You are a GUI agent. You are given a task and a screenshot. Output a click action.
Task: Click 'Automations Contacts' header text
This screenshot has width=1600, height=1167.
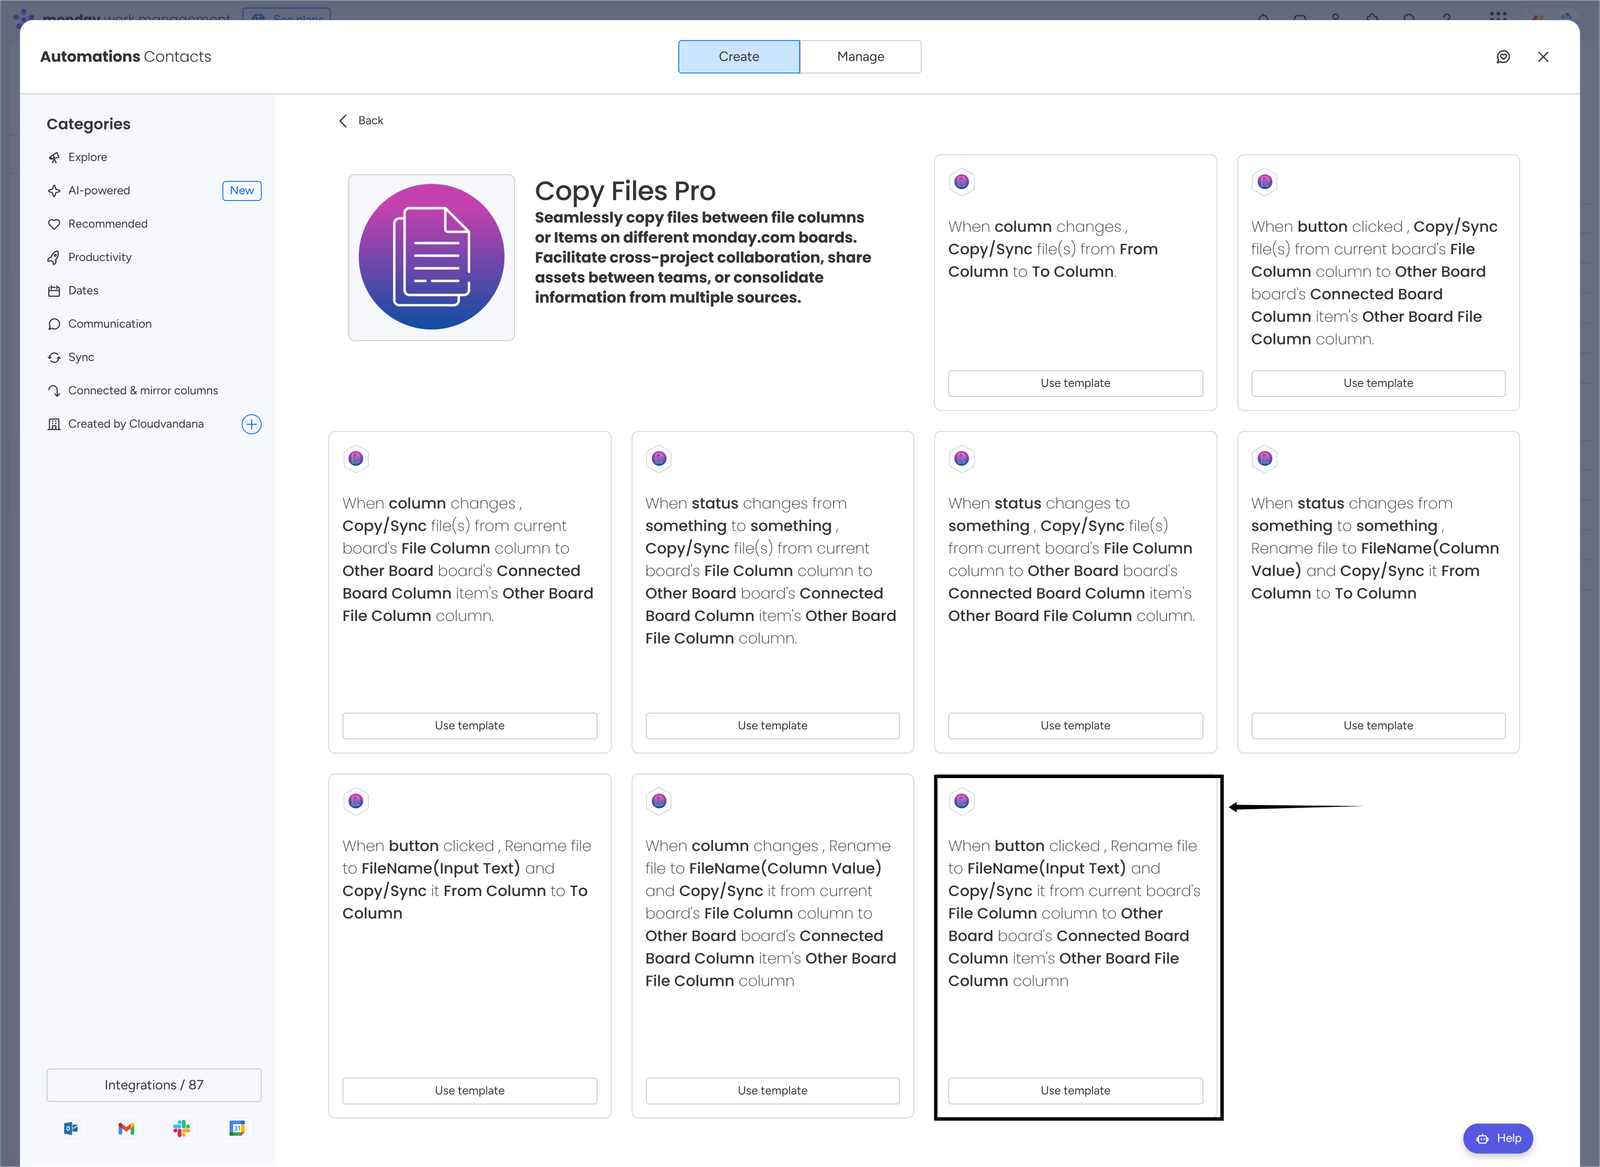(126, 57)
